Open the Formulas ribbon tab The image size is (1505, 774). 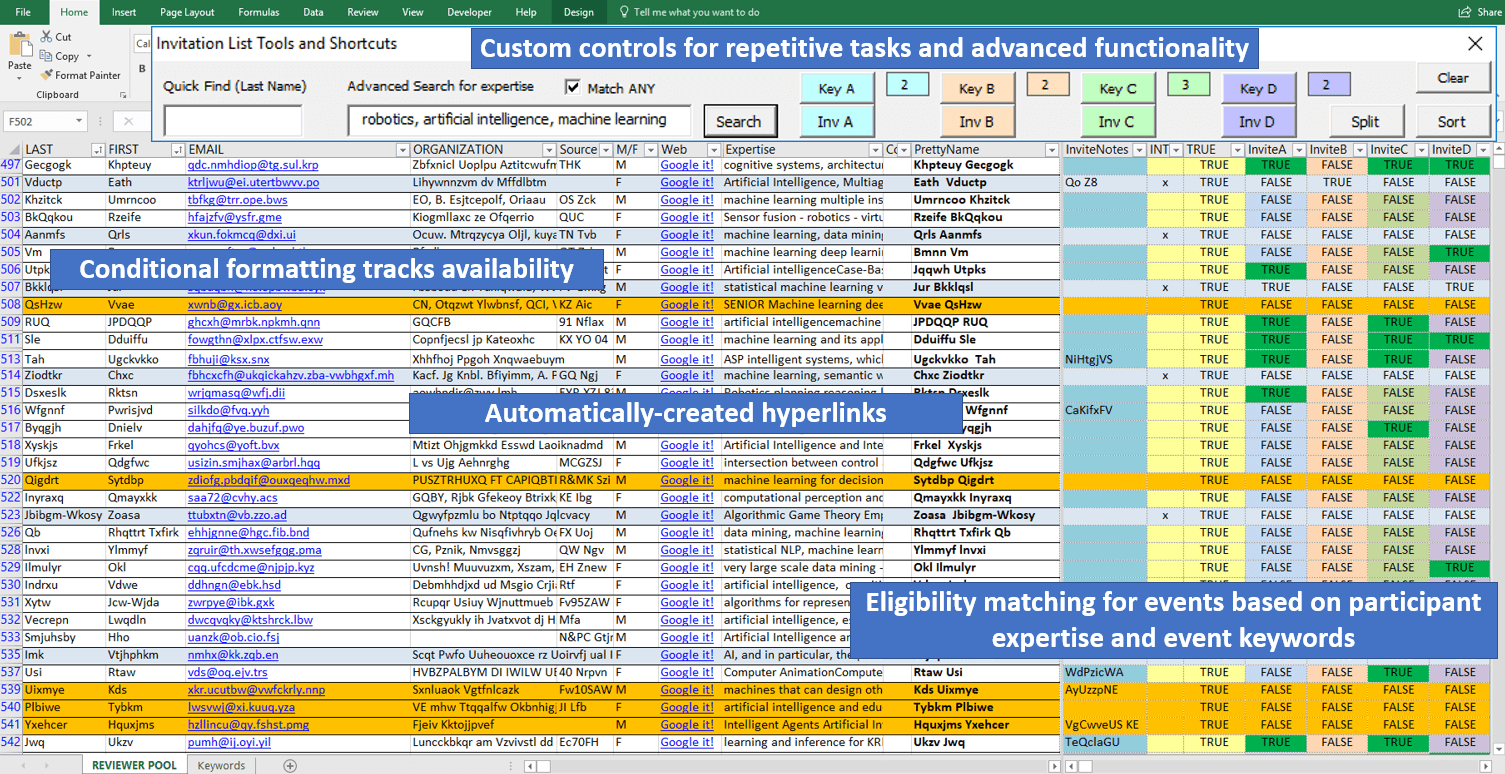[x=259, y=12]
